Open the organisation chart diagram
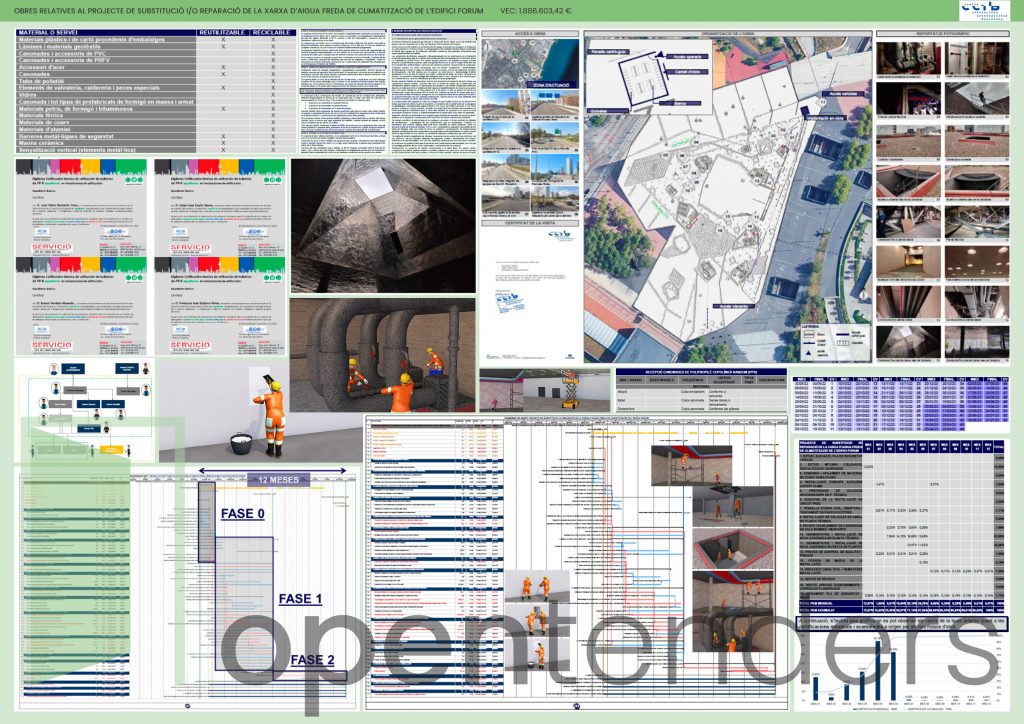This screenshot has width=1024, height=724. click(x=85, y=410)
